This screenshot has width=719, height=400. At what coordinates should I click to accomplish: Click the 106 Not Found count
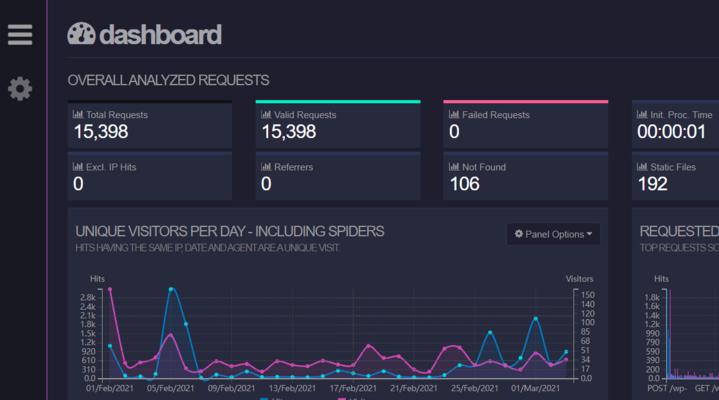[464, 184]
